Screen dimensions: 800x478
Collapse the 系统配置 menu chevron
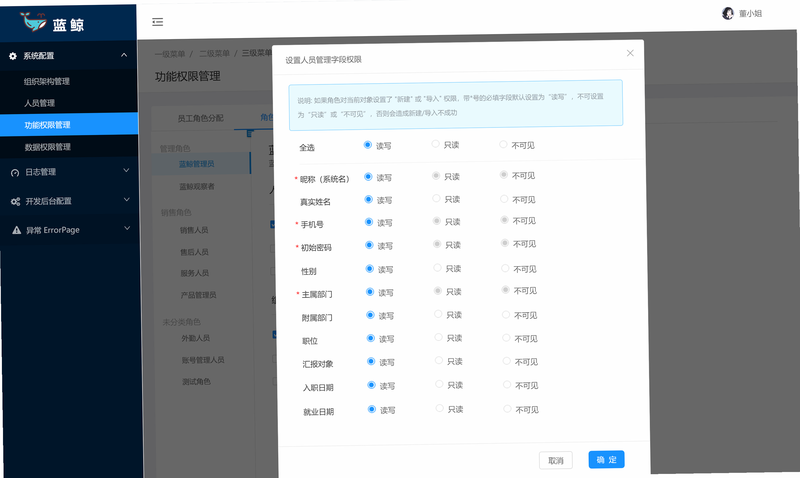tap(124, 55)
